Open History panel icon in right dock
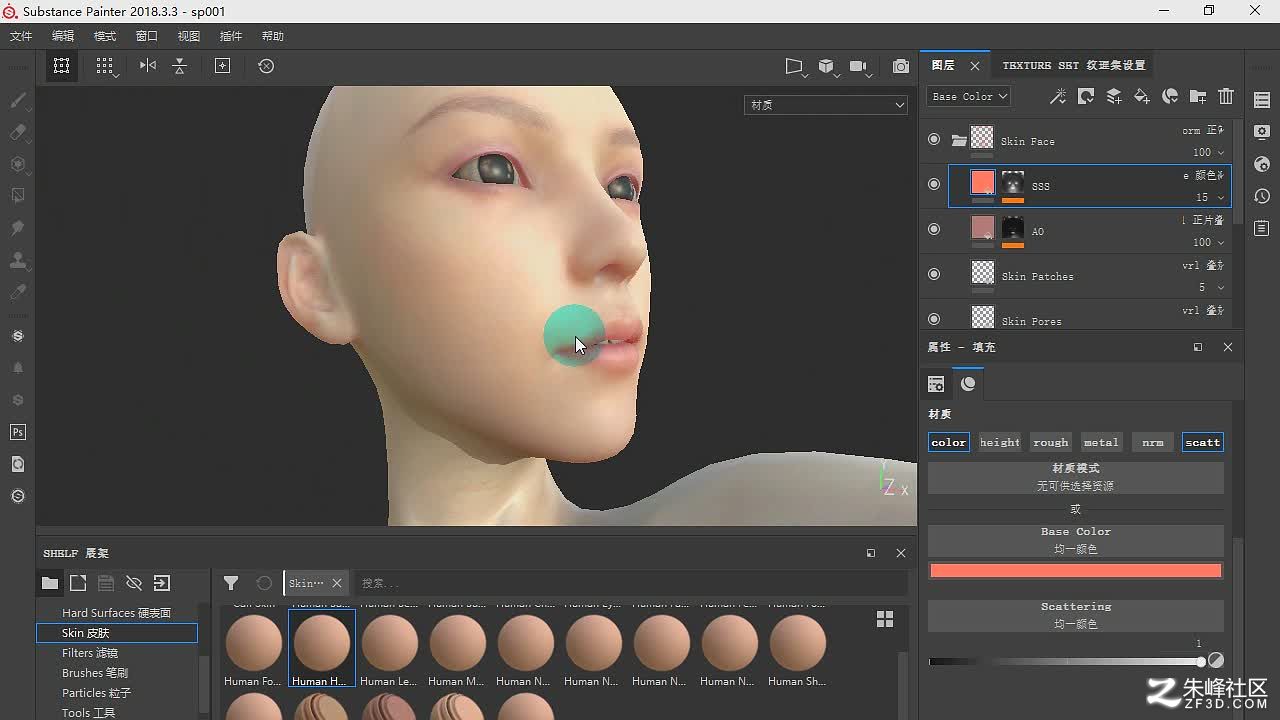This screenshot has height=720, width=1280. tap(1262, 196)
